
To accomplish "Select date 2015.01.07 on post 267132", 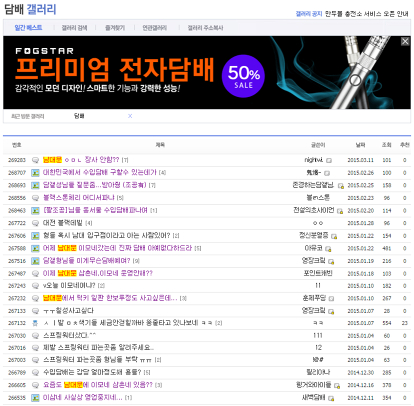I will pyautogui.click(x=360, y=323).
